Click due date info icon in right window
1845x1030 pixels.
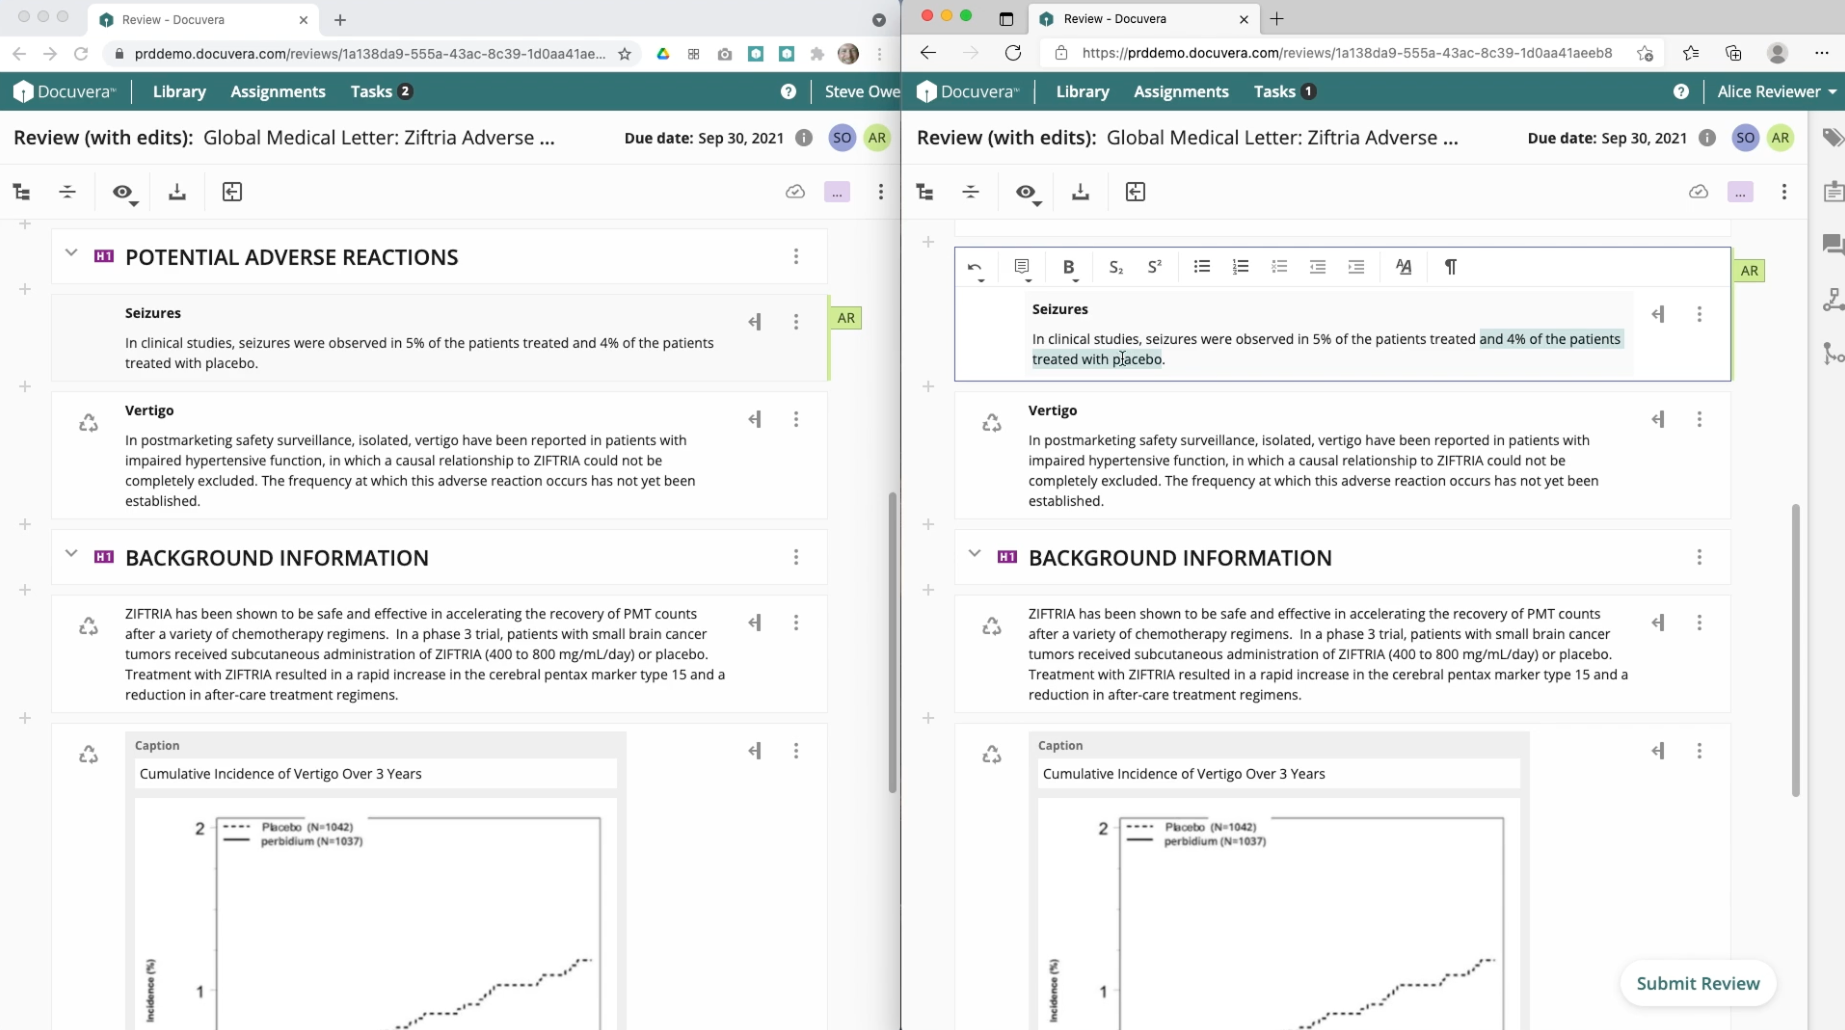(1707, 138)
